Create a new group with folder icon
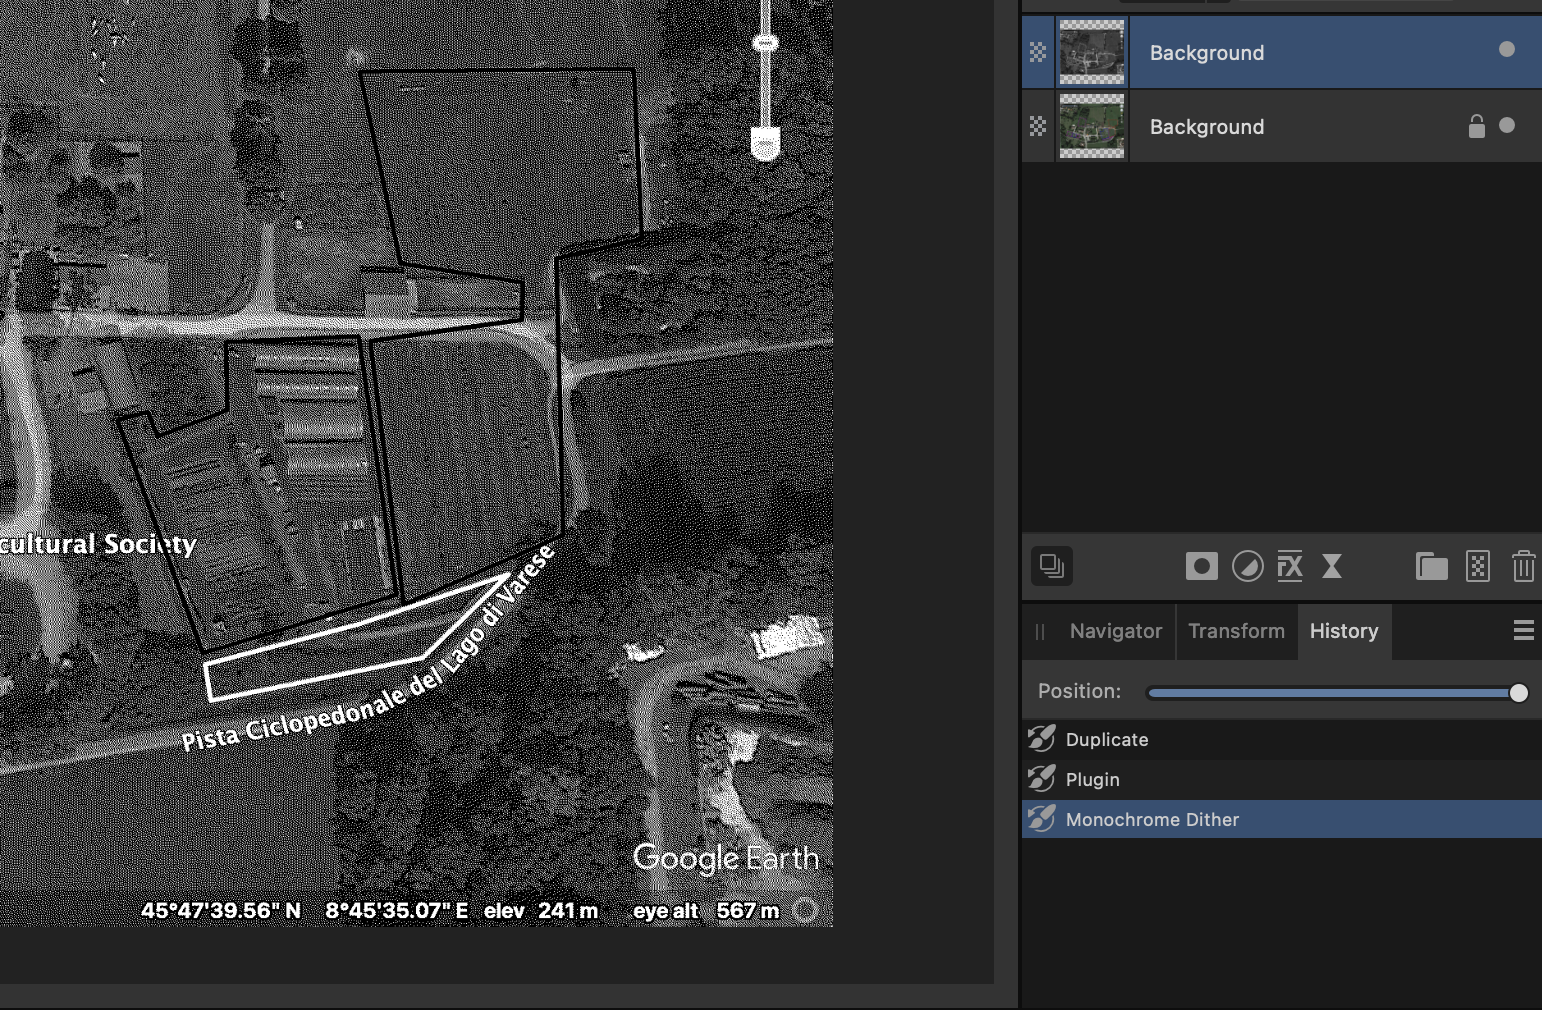The image size is (1542, 1010). click(x=1431, y=567)
